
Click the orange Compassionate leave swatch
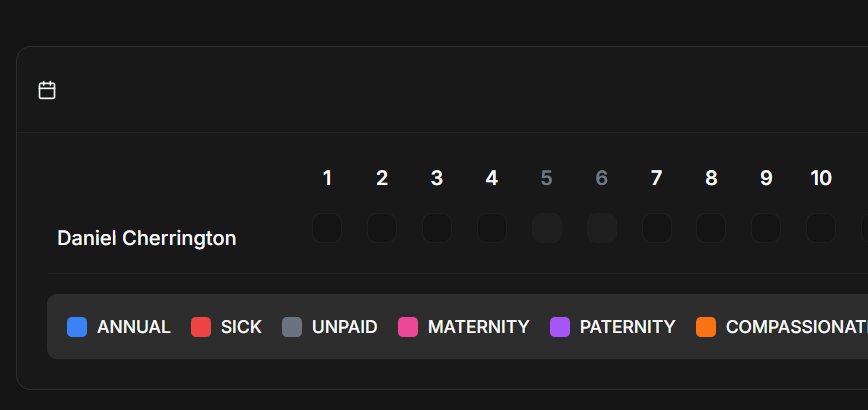pos(706,327)
